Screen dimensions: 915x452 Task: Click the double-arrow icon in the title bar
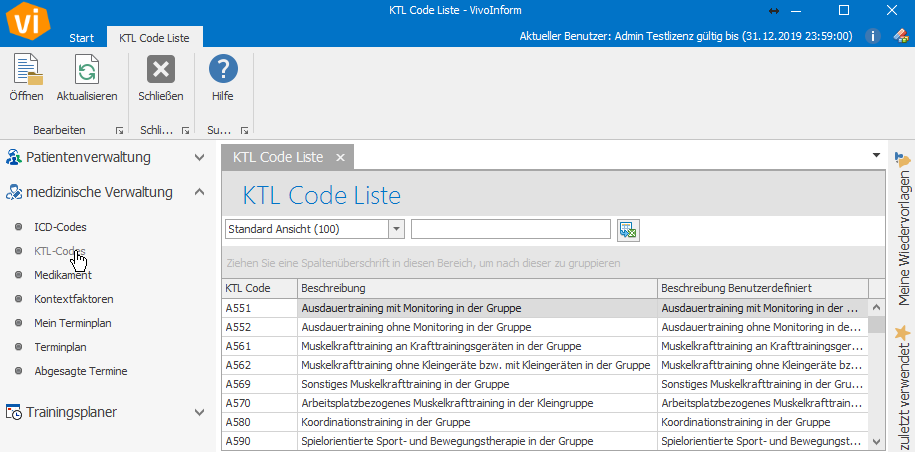click(774, 10)
